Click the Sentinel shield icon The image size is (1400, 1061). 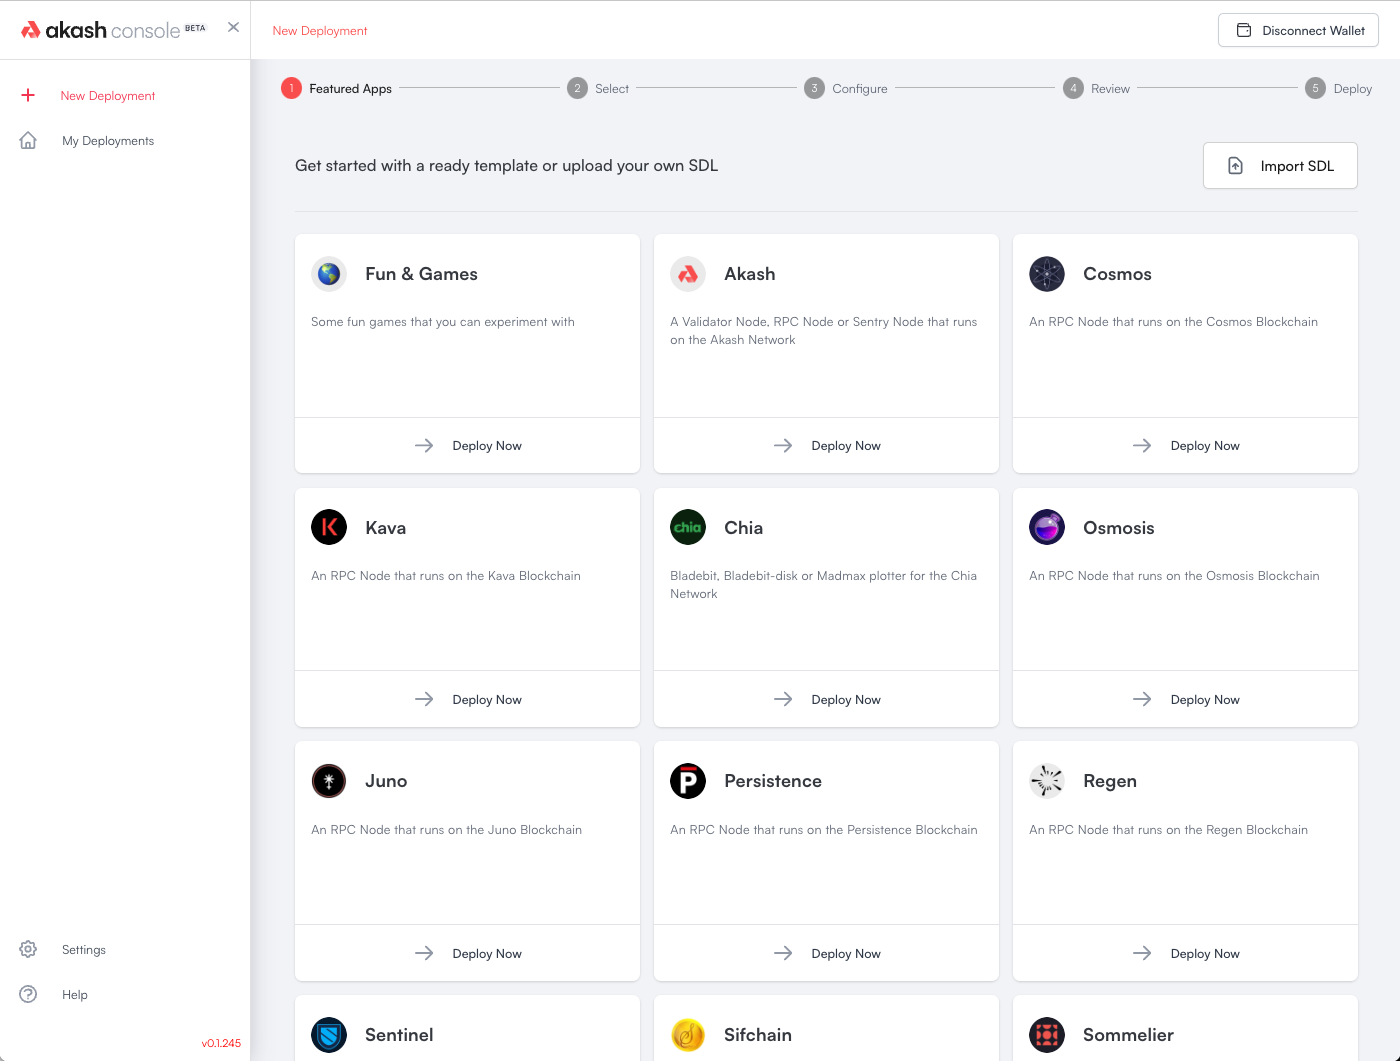click(329, 1034)
